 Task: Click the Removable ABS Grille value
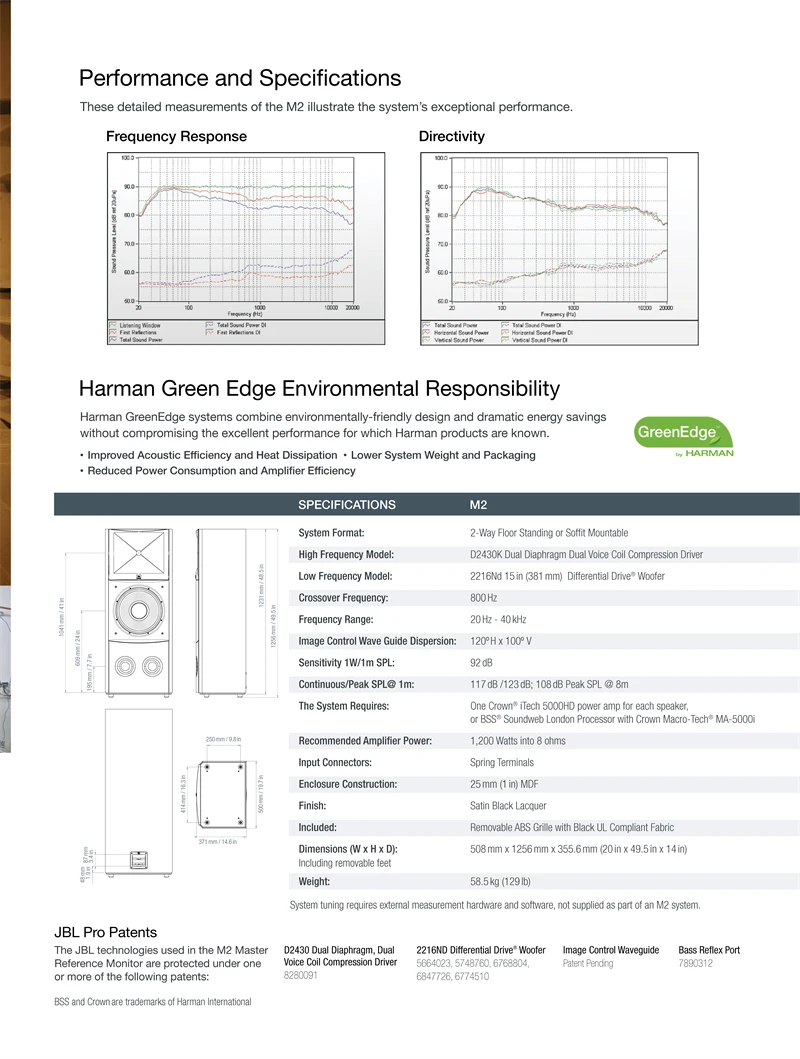(572, 827)
